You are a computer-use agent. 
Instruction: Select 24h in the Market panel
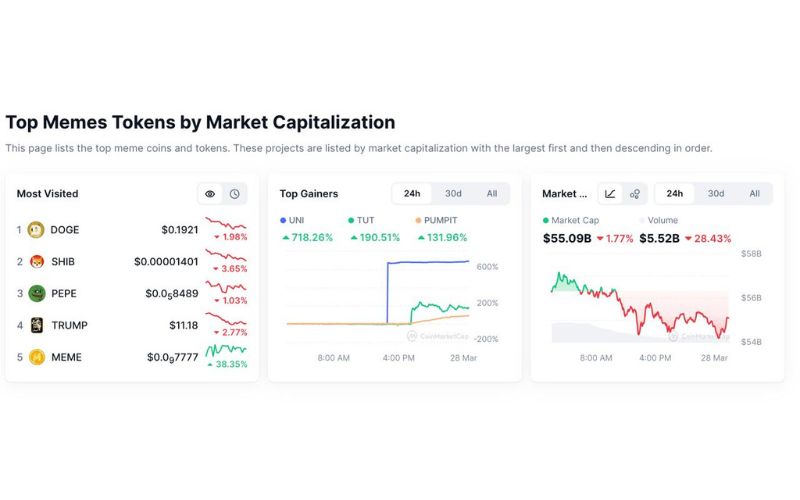(675, 194)
